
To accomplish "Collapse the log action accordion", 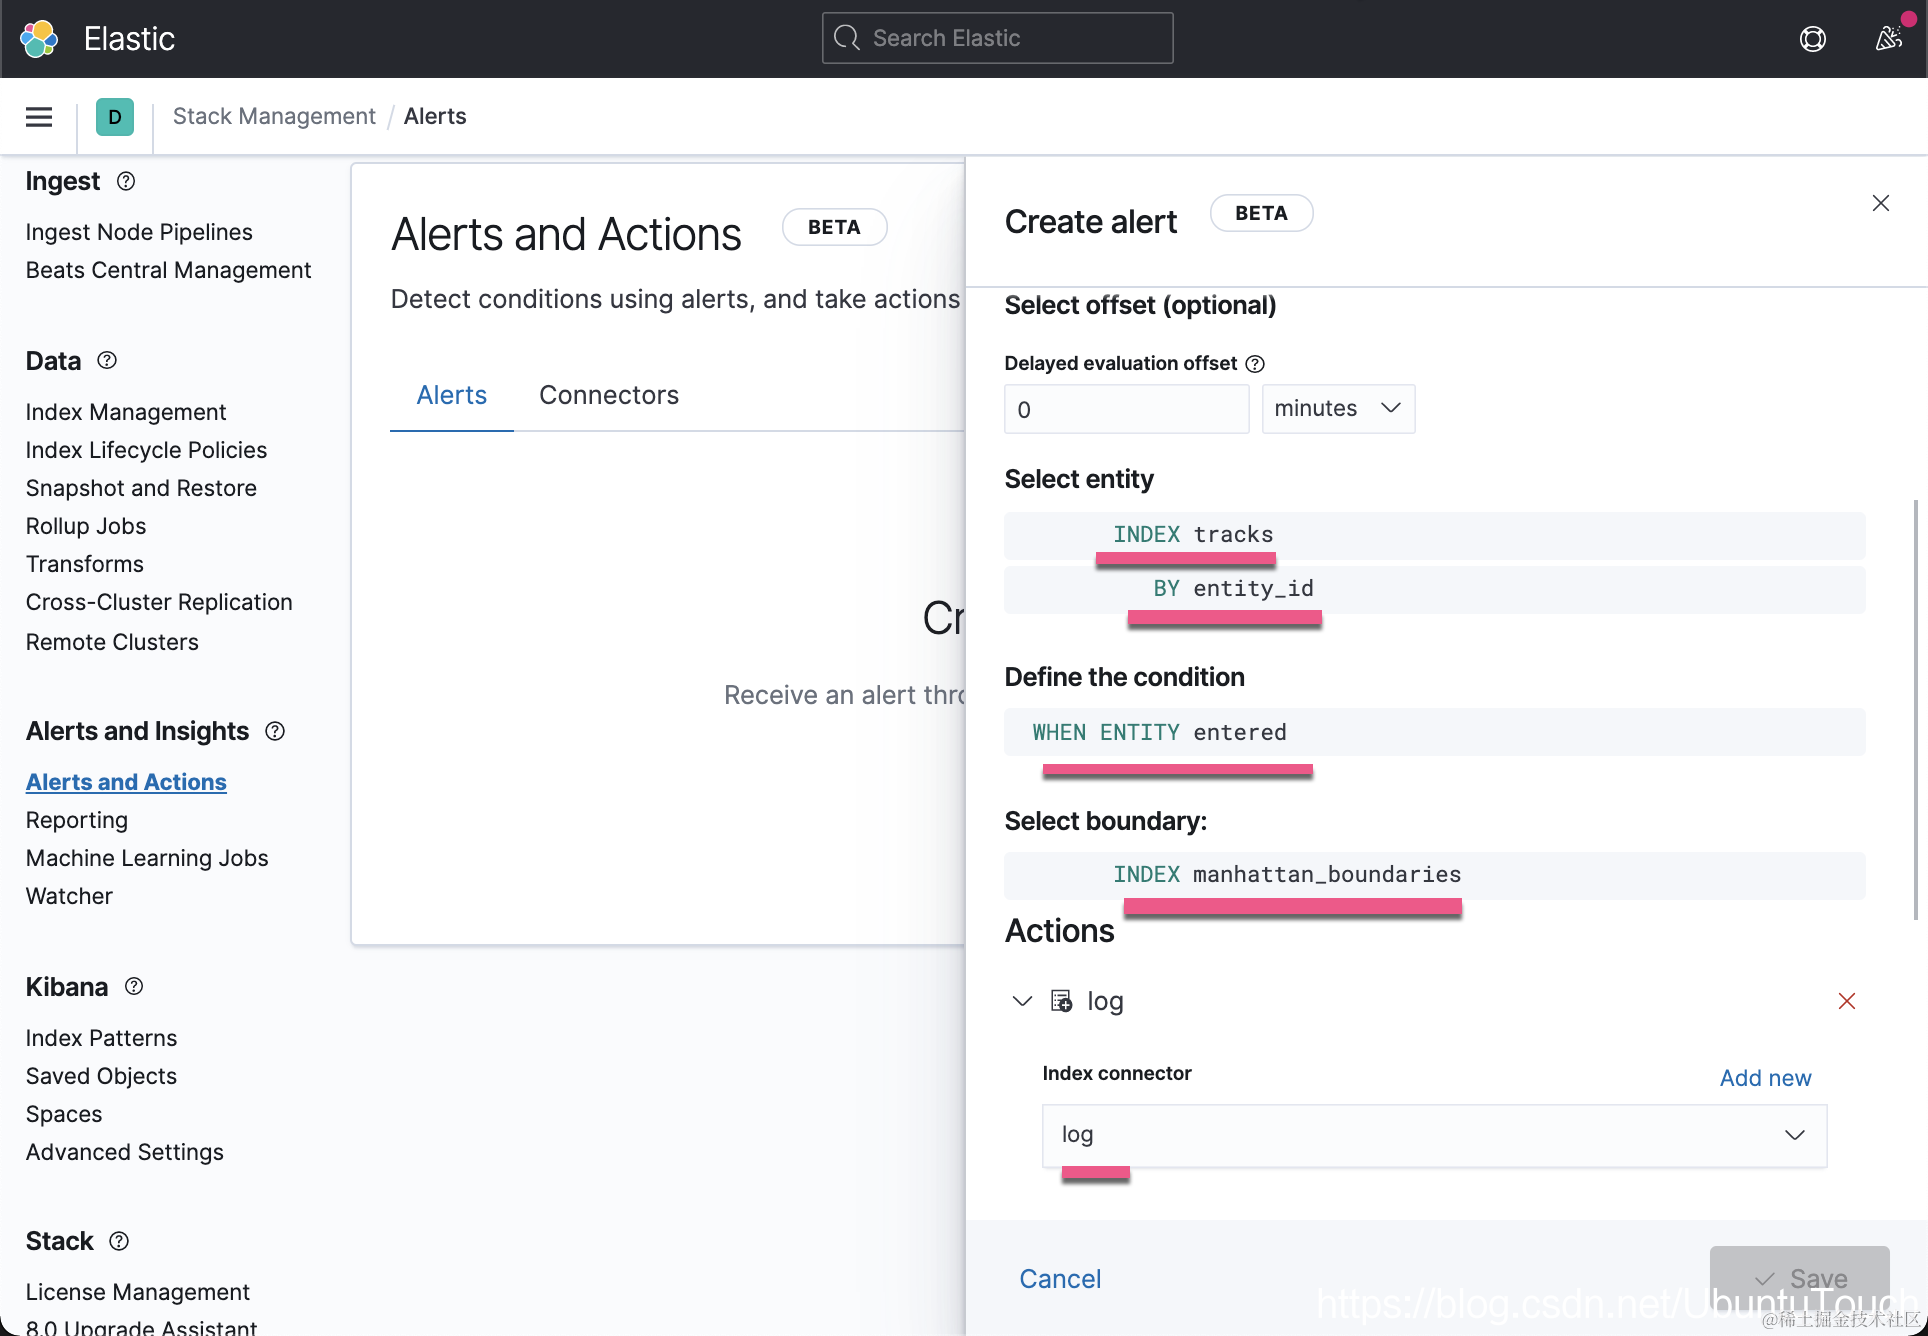I will pyautogui.click(x=1022, y=1001).
